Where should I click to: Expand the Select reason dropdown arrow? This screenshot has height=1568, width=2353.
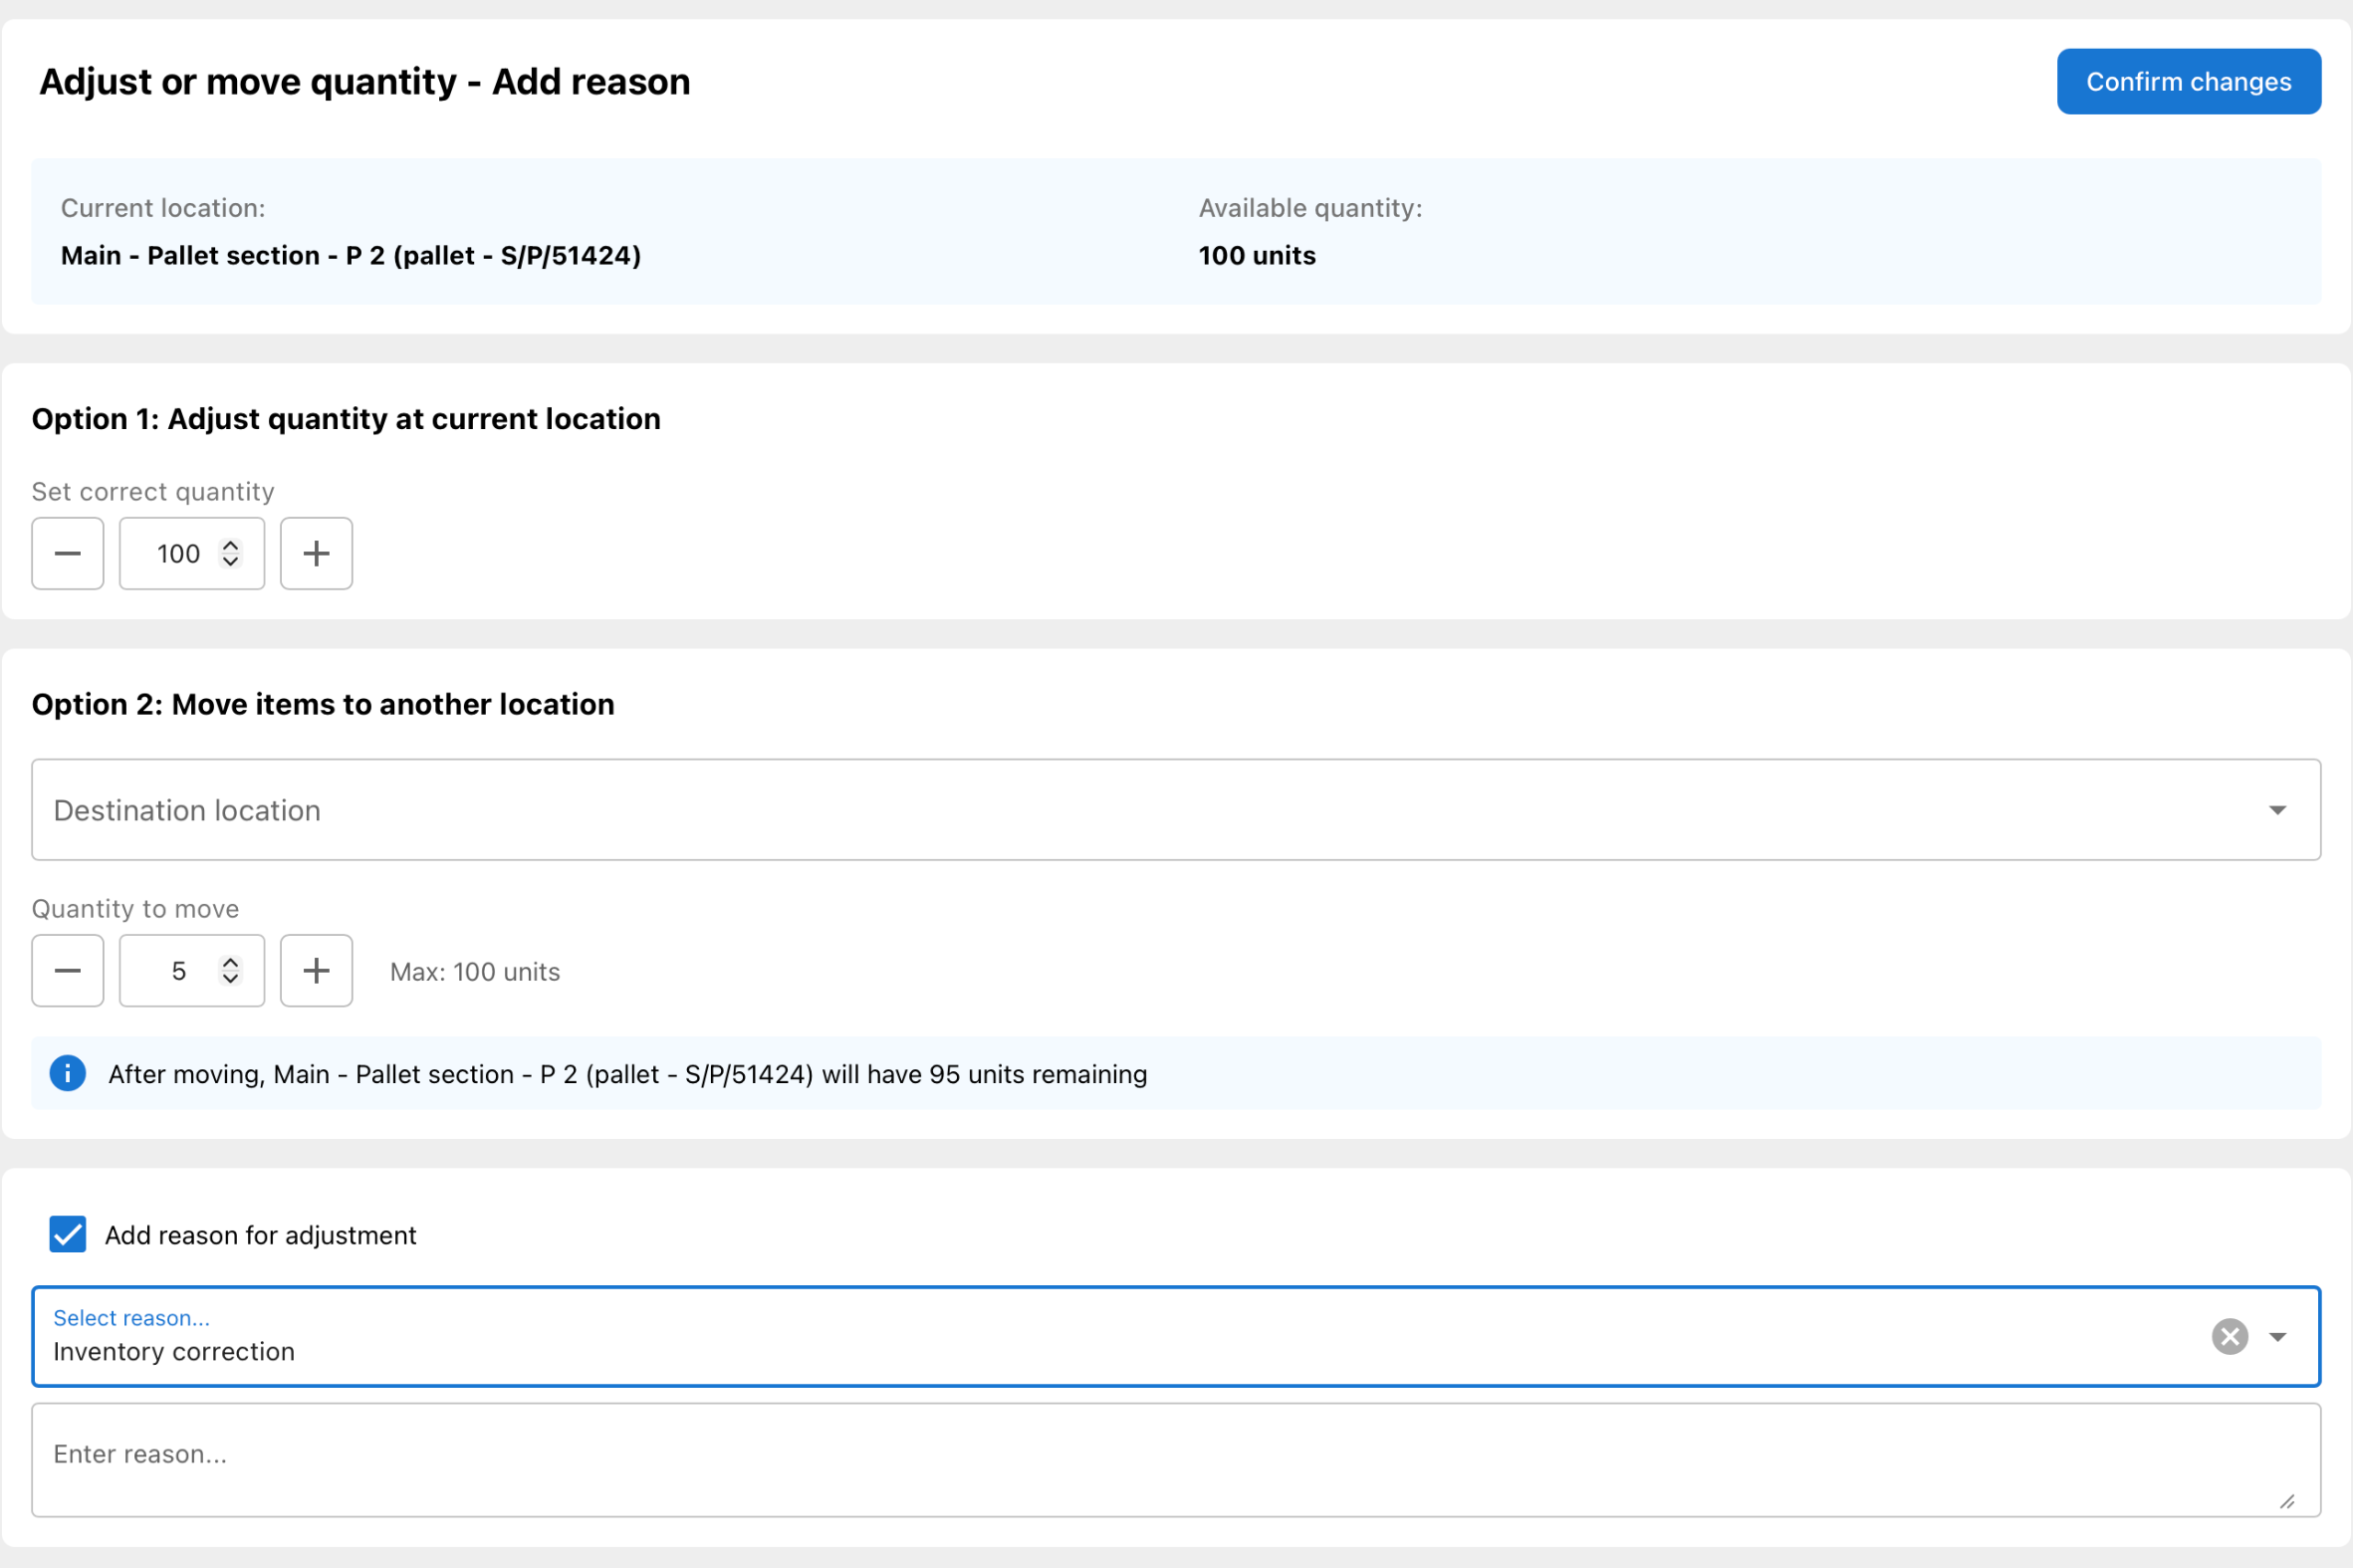(x=2277, y=1336)
